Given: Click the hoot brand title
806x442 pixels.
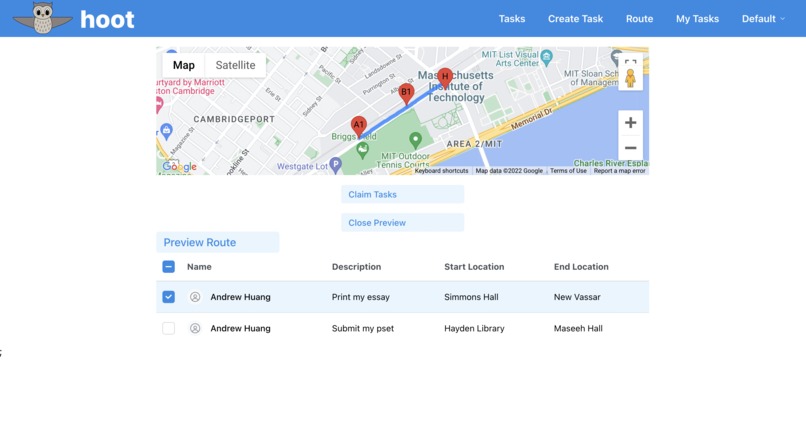Looking at the screenshot, I should click(107, 20).
